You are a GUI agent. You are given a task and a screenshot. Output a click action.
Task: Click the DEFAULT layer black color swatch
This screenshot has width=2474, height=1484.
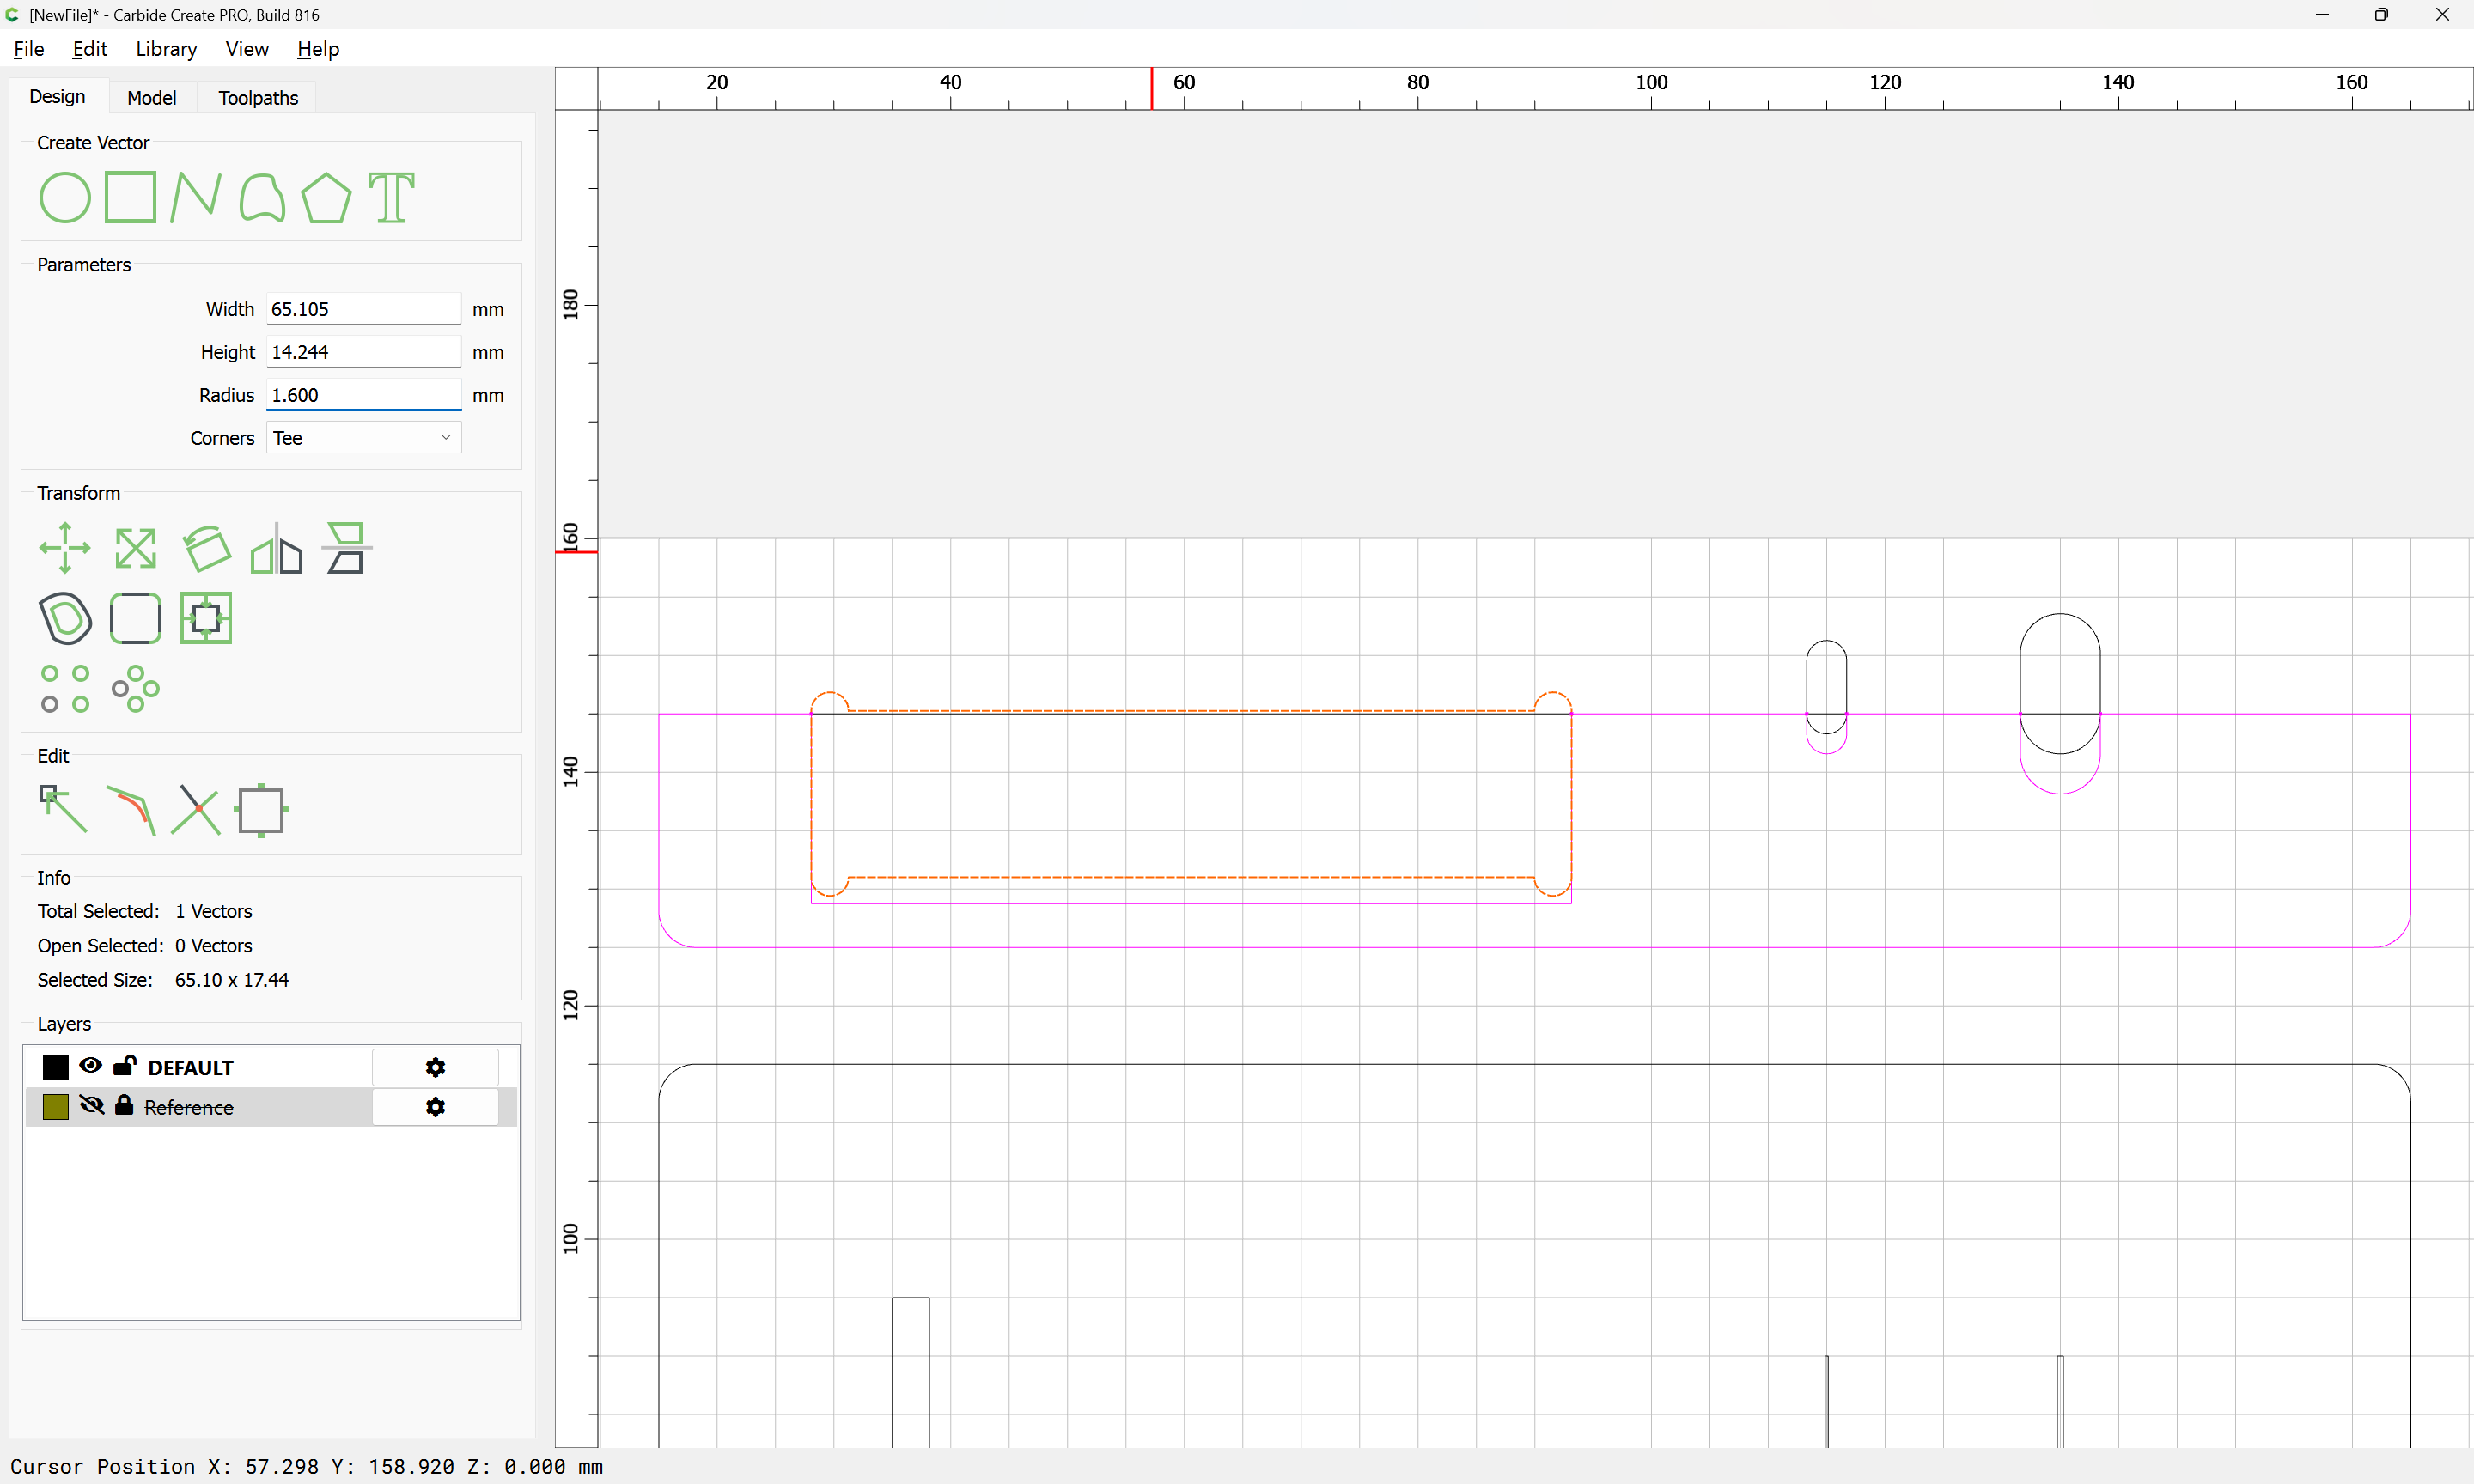[56, 1067]
